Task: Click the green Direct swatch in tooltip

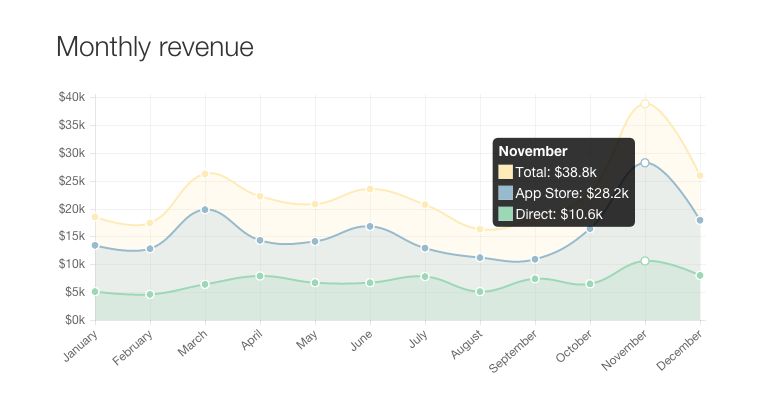Action: (x=506, y=214)
